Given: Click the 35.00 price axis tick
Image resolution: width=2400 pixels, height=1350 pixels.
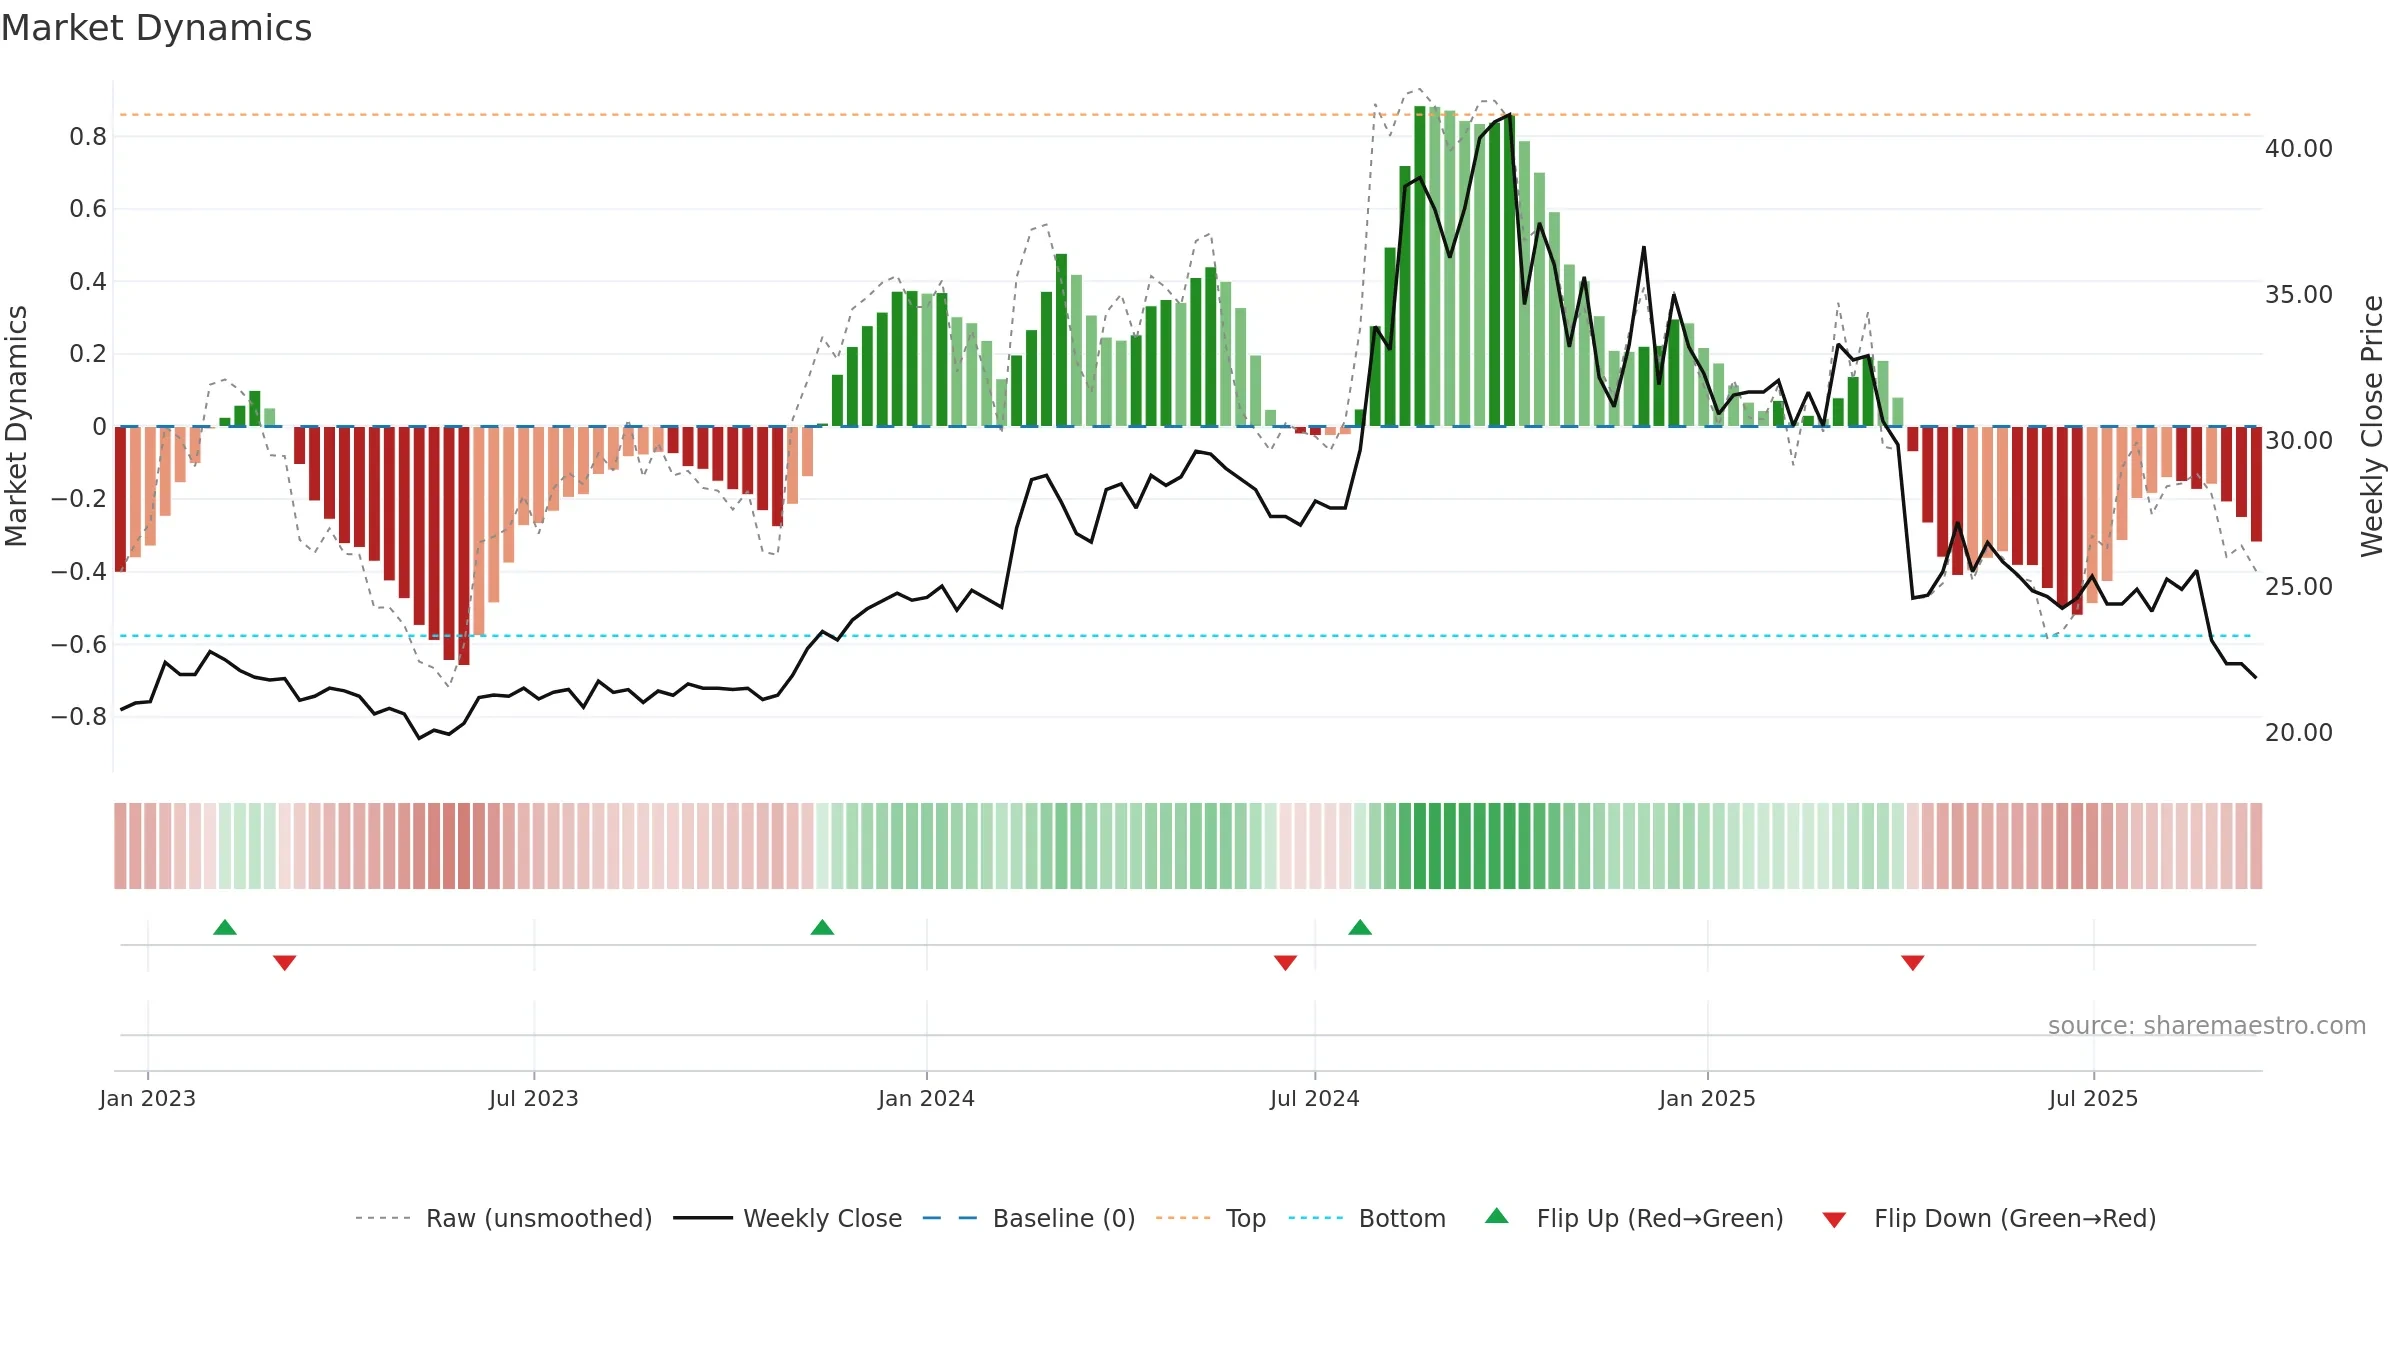Looking at the screenshot, I should [x=2299, y=294].
